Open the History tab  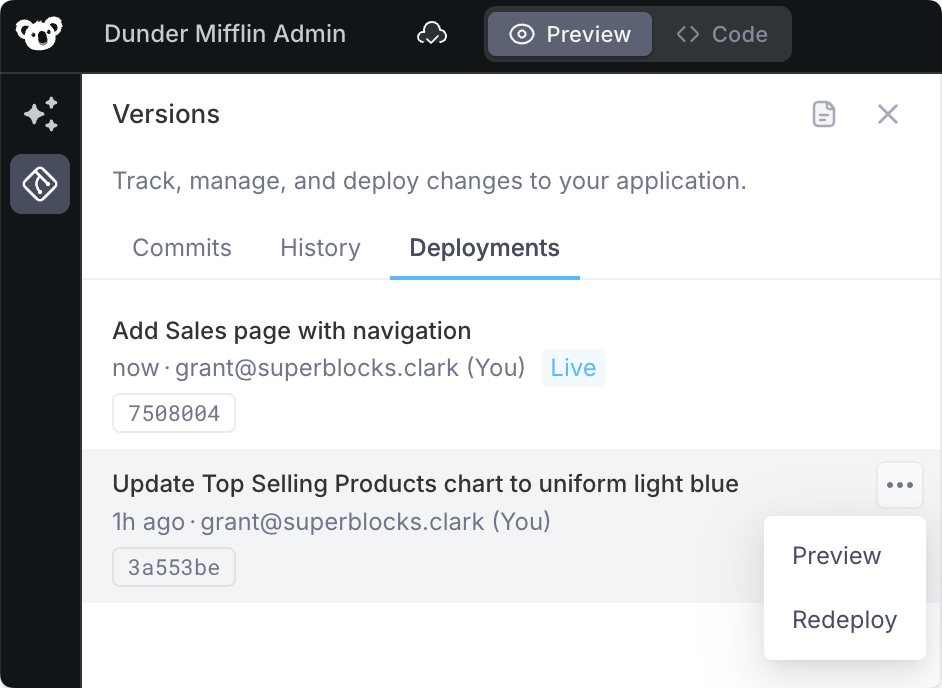(x=320, y=248)
